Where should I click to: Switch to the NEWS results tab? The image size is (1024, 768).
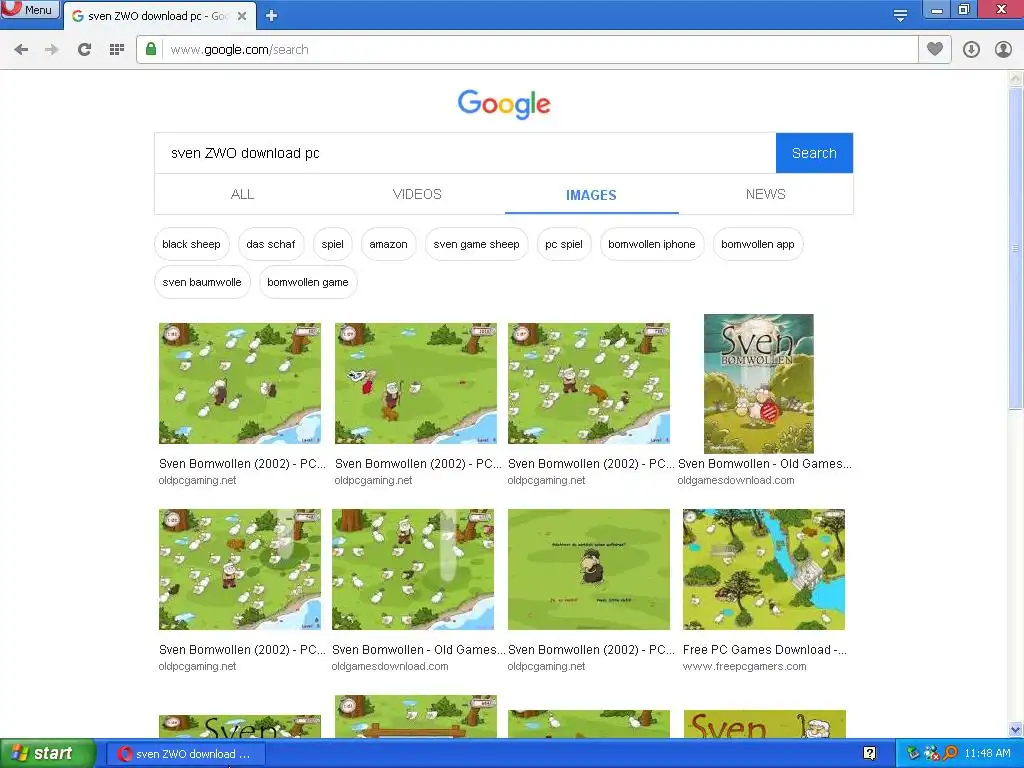[x=765, y=195]
